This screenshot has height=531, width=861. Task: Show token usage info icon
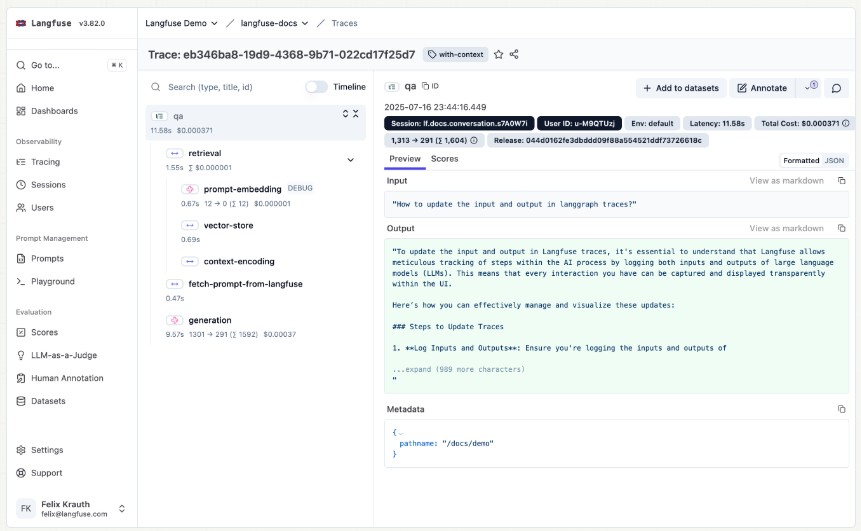pos(474,141)
